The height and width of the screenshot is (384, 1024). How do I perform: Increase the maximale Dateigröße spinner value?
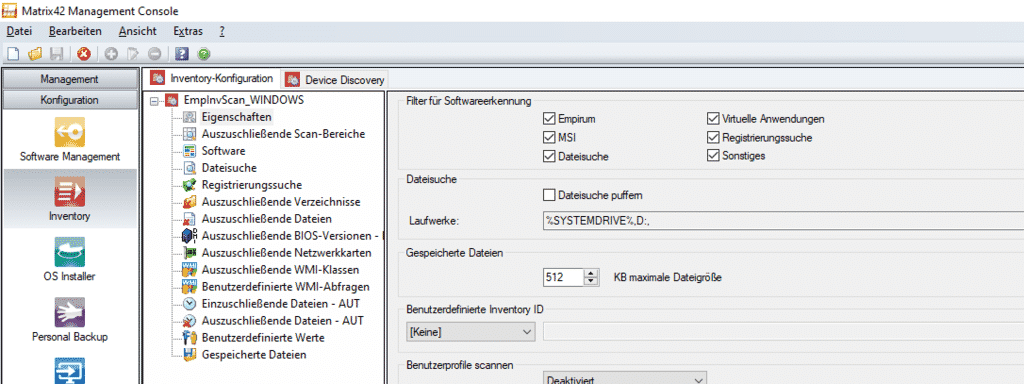(591, 273)
